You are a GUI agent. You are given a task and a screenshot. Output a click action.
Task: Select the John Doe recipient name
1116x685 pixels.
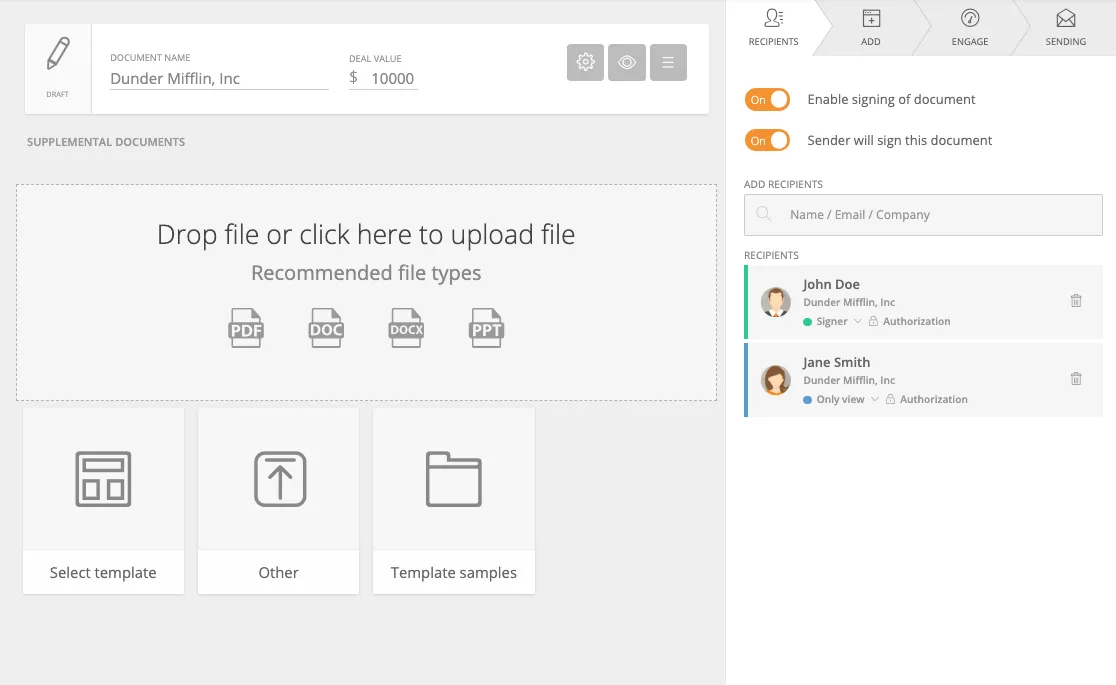click(831, 284)
